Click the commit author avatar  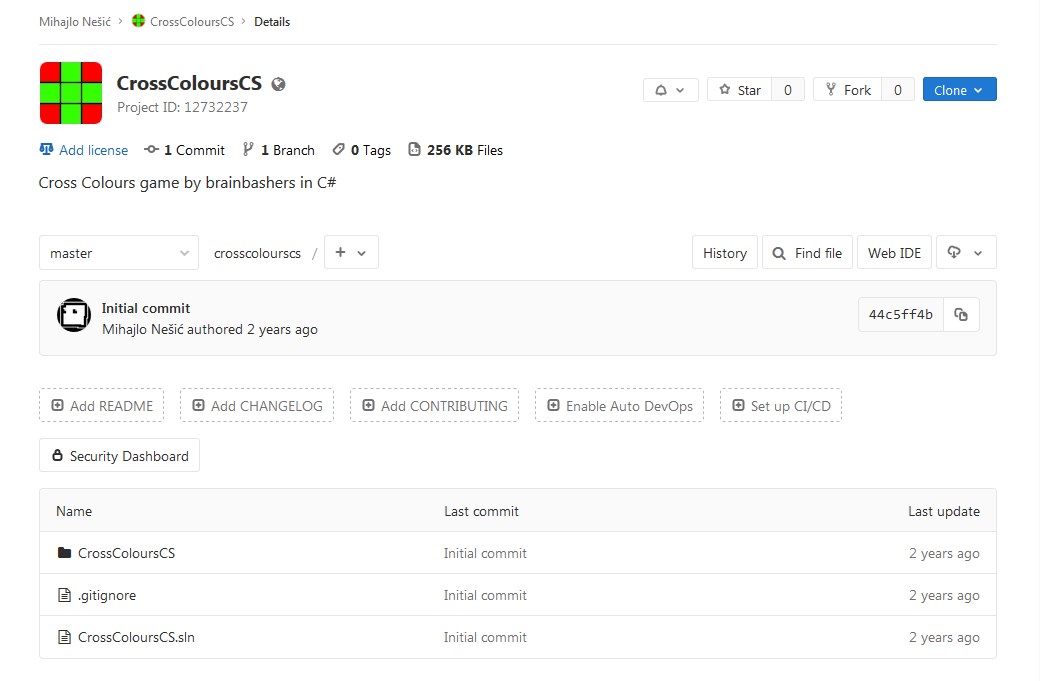(x=74, y=316)
